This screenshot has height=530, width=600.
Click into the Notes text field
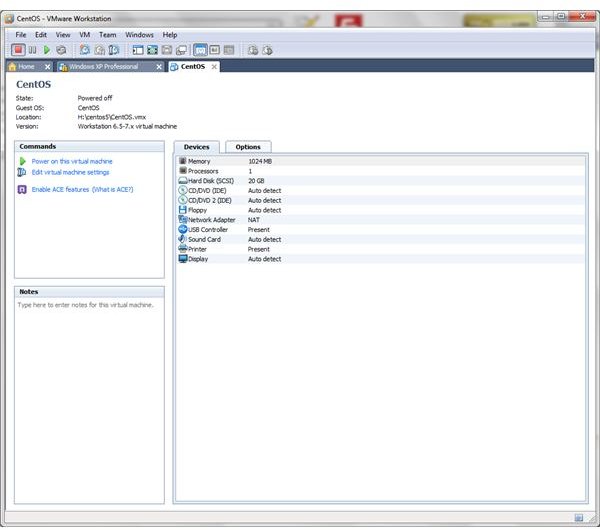pyautogui.click(x=89, y=400)
